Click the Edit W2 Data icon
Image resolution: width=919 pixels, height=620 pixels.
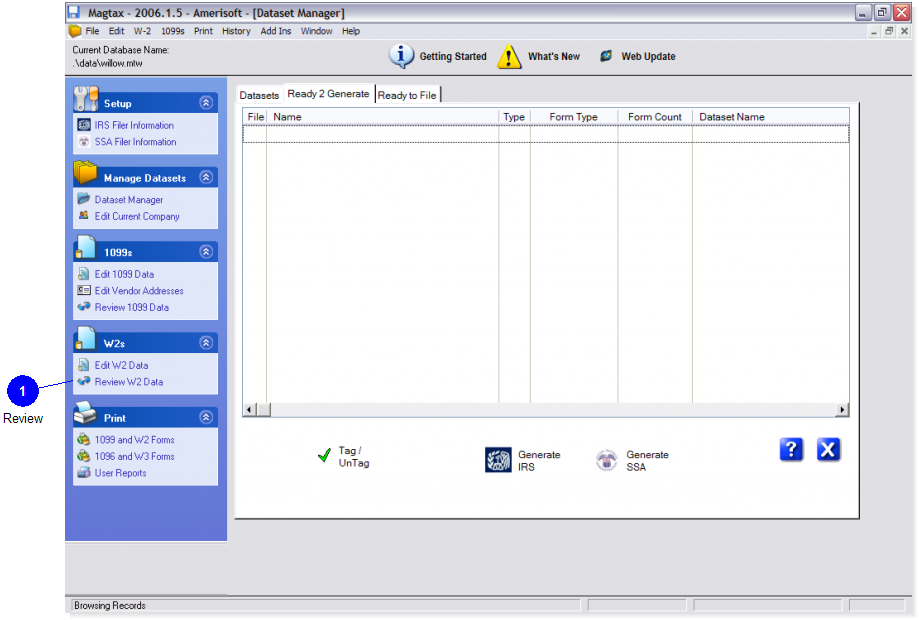(84, 364)
